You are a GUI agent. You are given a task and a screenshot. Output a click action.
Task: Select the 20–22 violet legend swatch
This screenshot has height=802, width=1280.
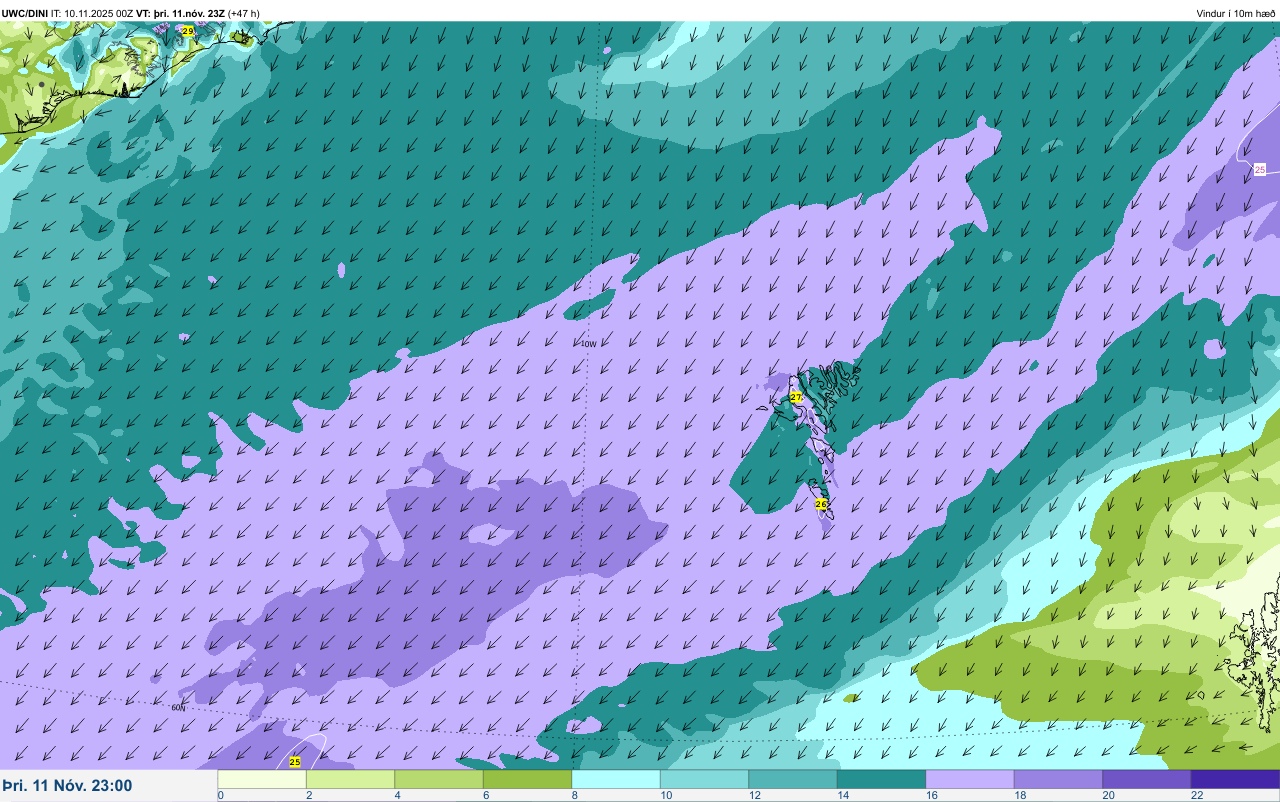coord(1147,779)
